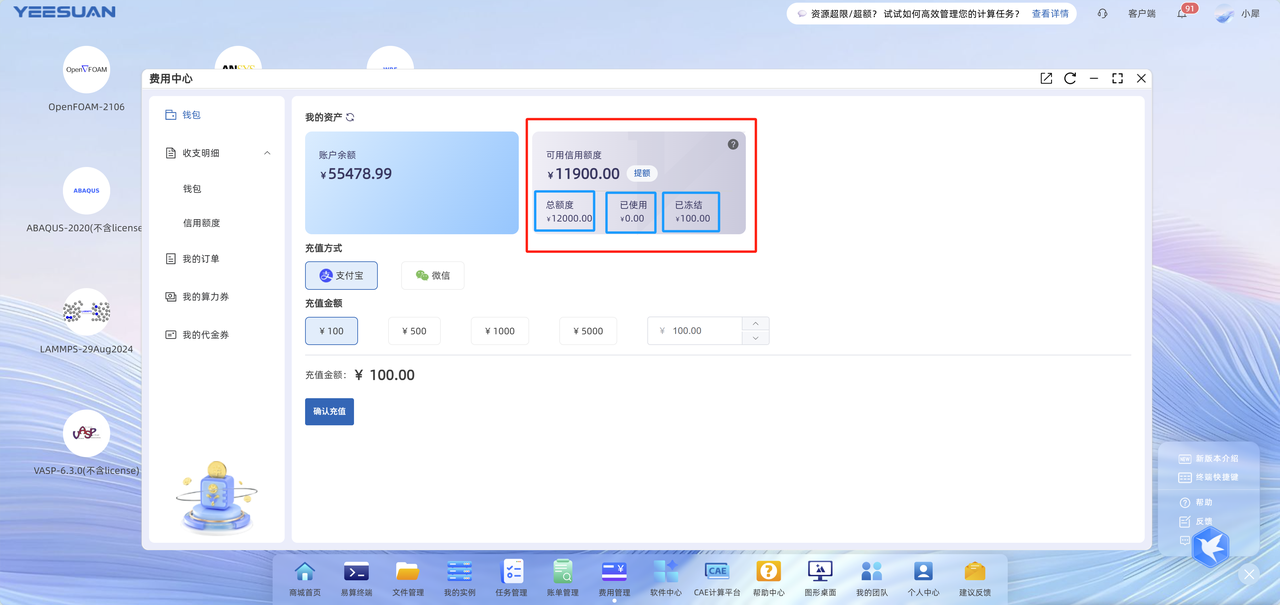Click the 查看详情 link in the banner
This screenshot has width=1280, height=605.
(1050, 14)
